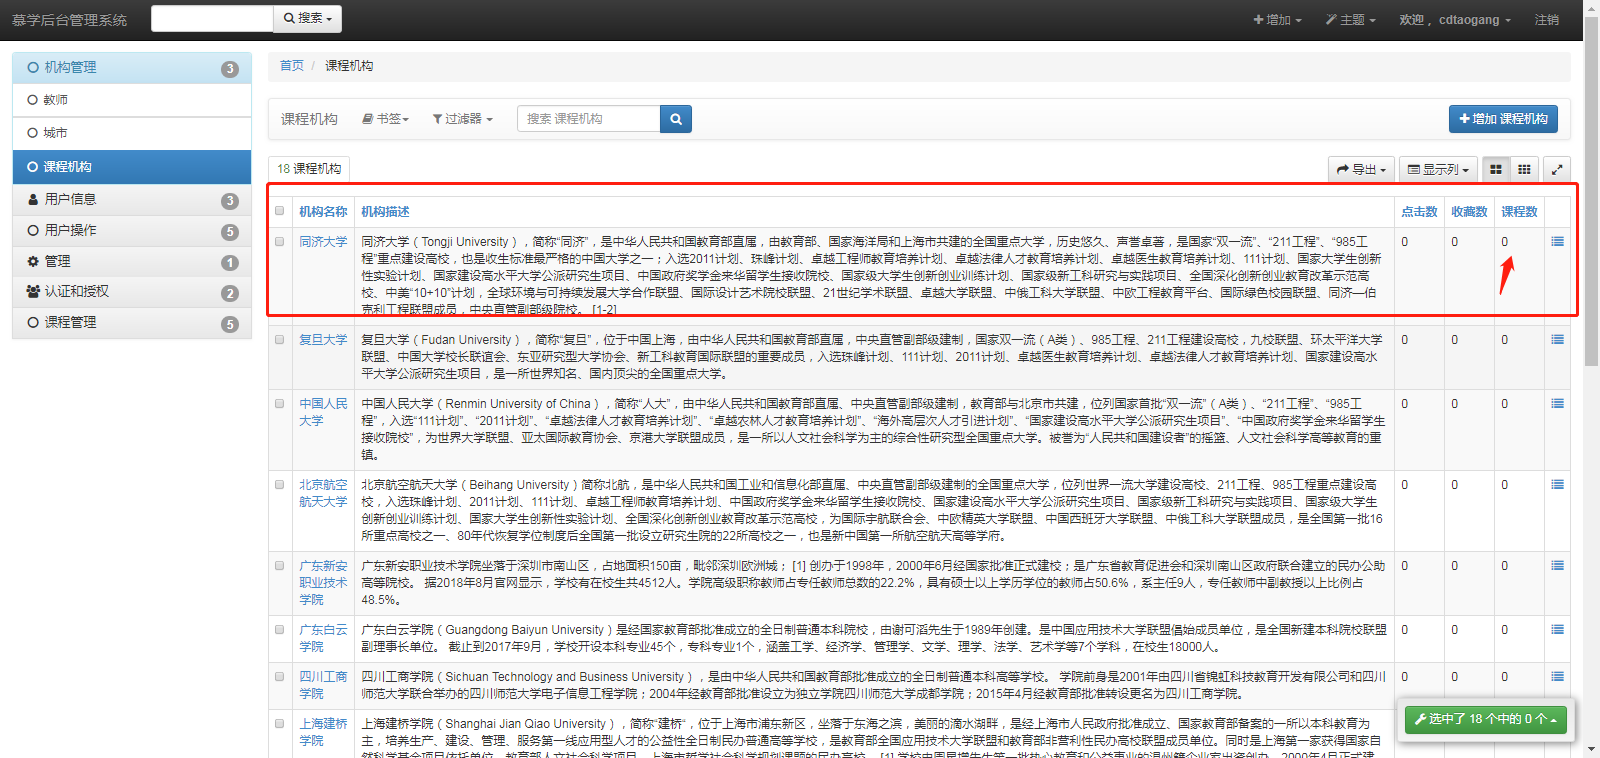Open the 书签 bookmarks dropdown
Screen dimensions: 1600x758
(385, 119)
